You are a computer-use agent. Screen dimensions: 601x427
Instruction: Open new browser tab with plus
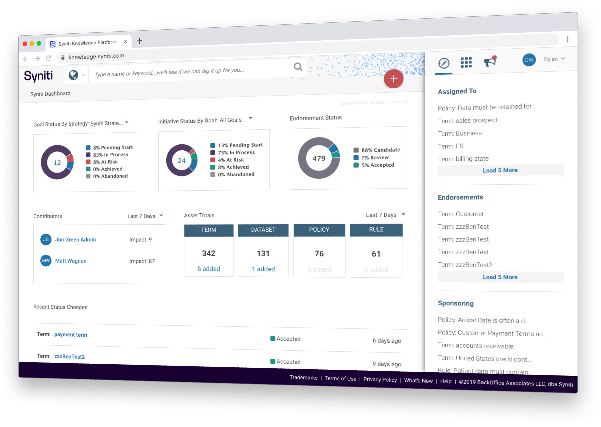[x=139, y=41]
